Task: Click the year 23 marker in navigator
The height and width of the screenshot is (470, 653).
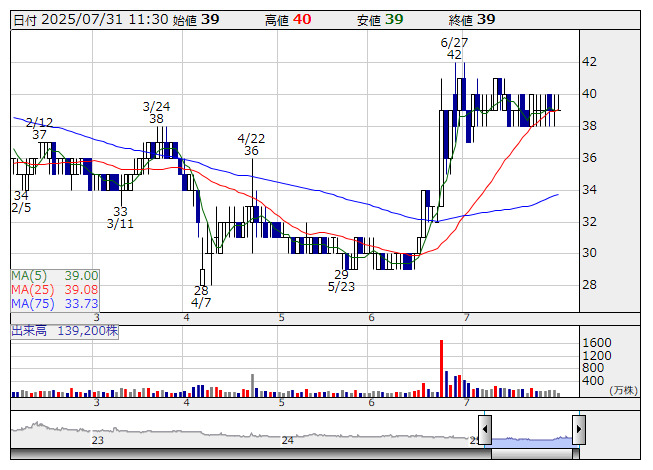Action: click(x=97, y=440)
